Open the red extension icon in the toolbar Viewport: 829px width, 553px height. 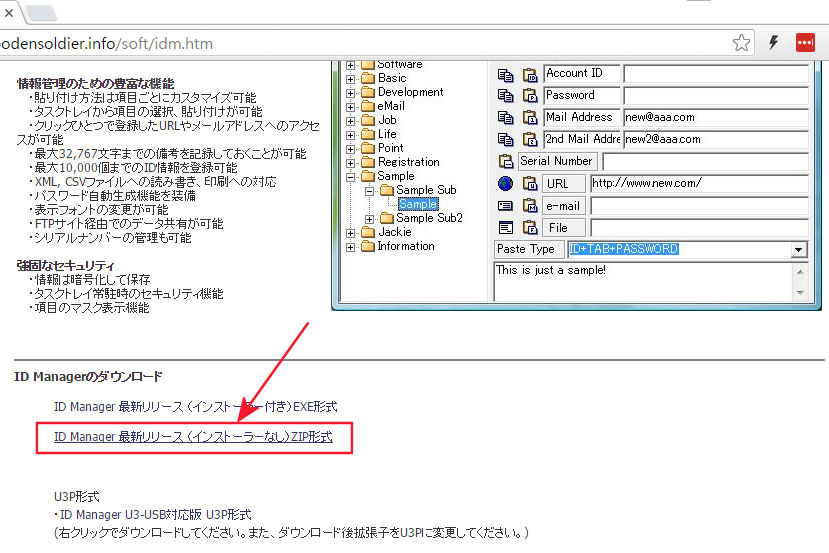[805, 42]
